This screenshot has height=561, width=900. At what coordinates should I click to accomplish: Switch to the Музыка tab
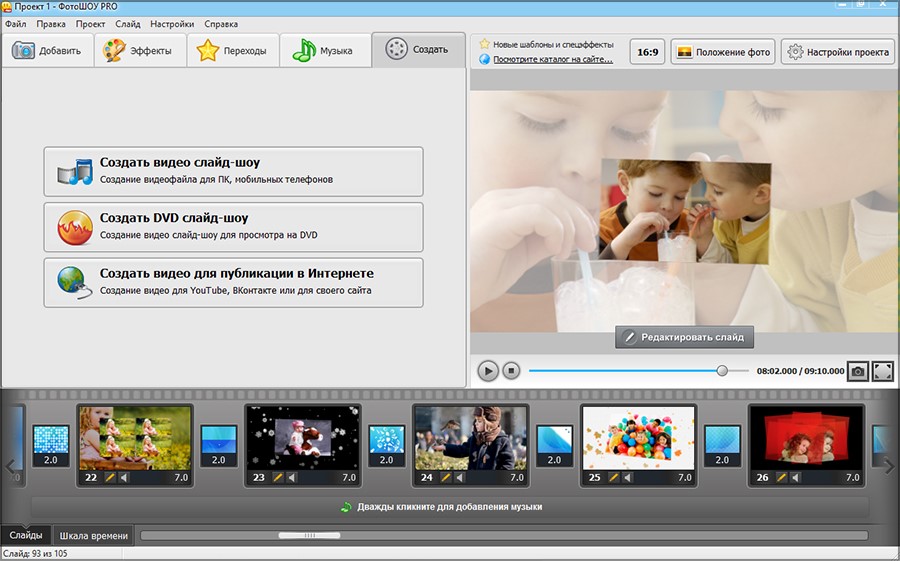(325, 51)
